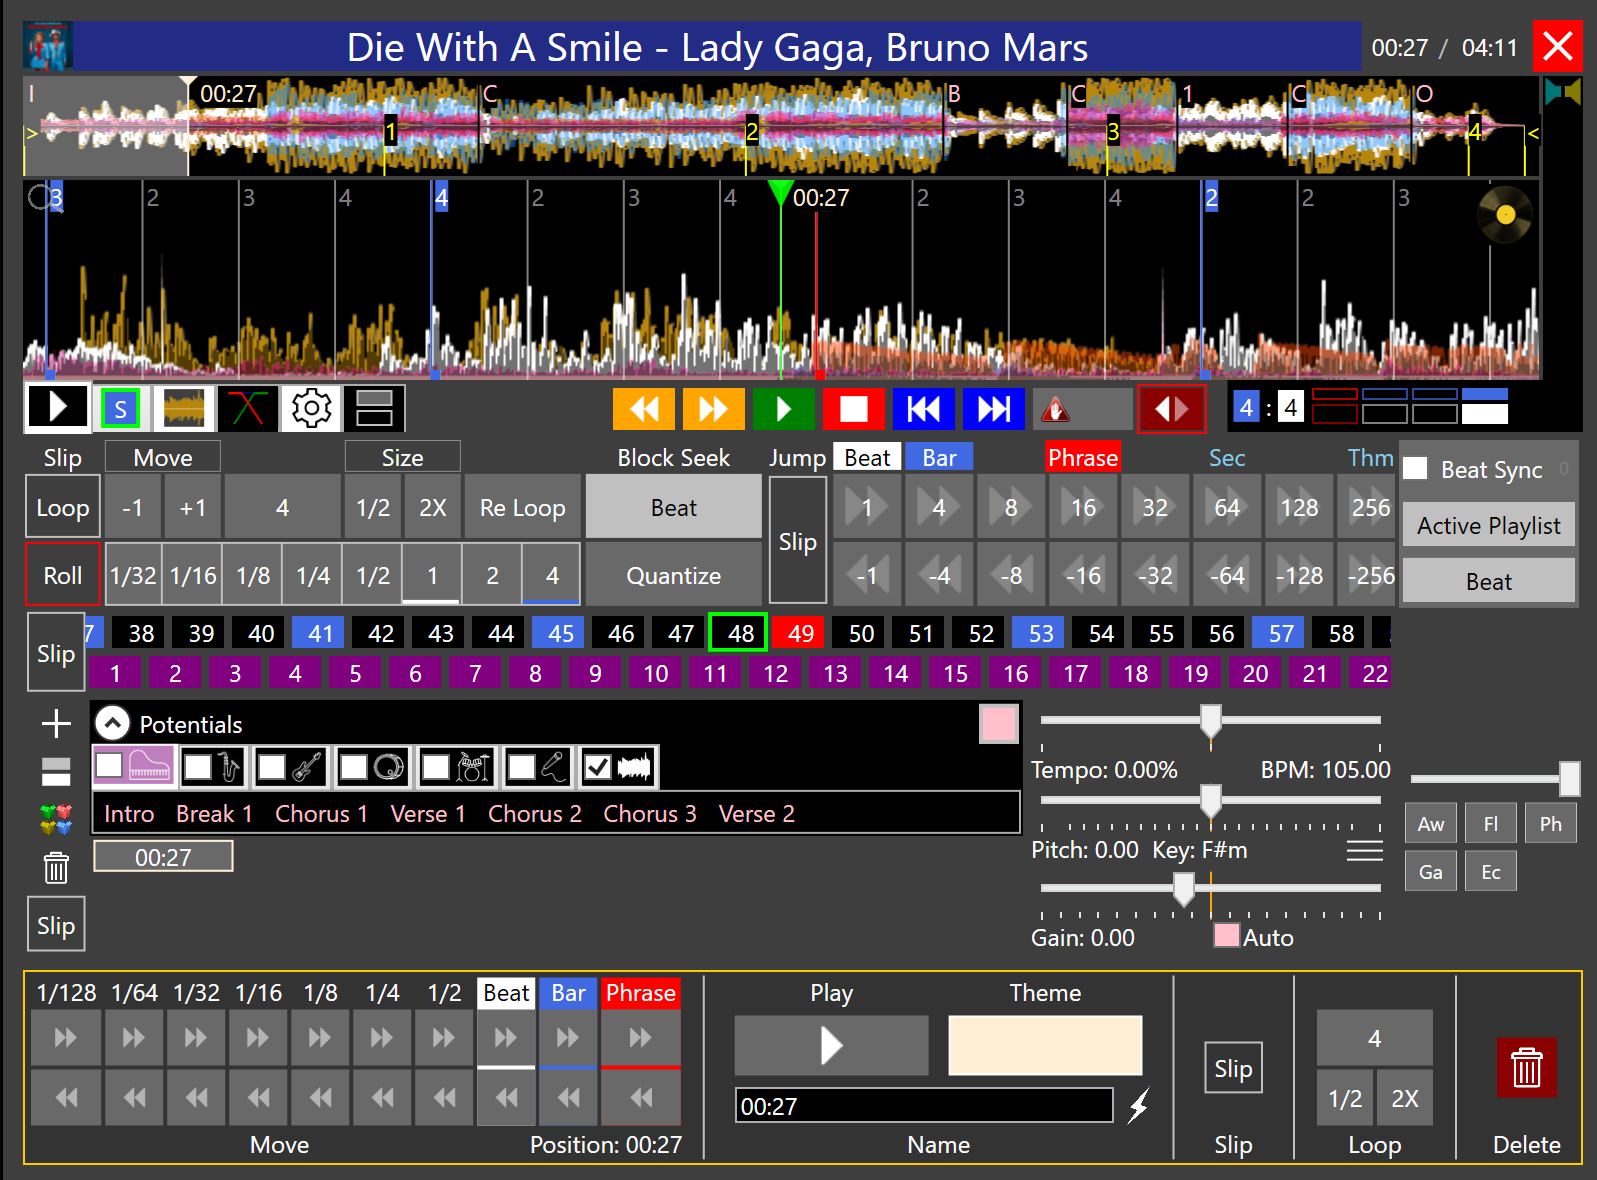Click the red Delete trash button

(x=1526, y=1067)
